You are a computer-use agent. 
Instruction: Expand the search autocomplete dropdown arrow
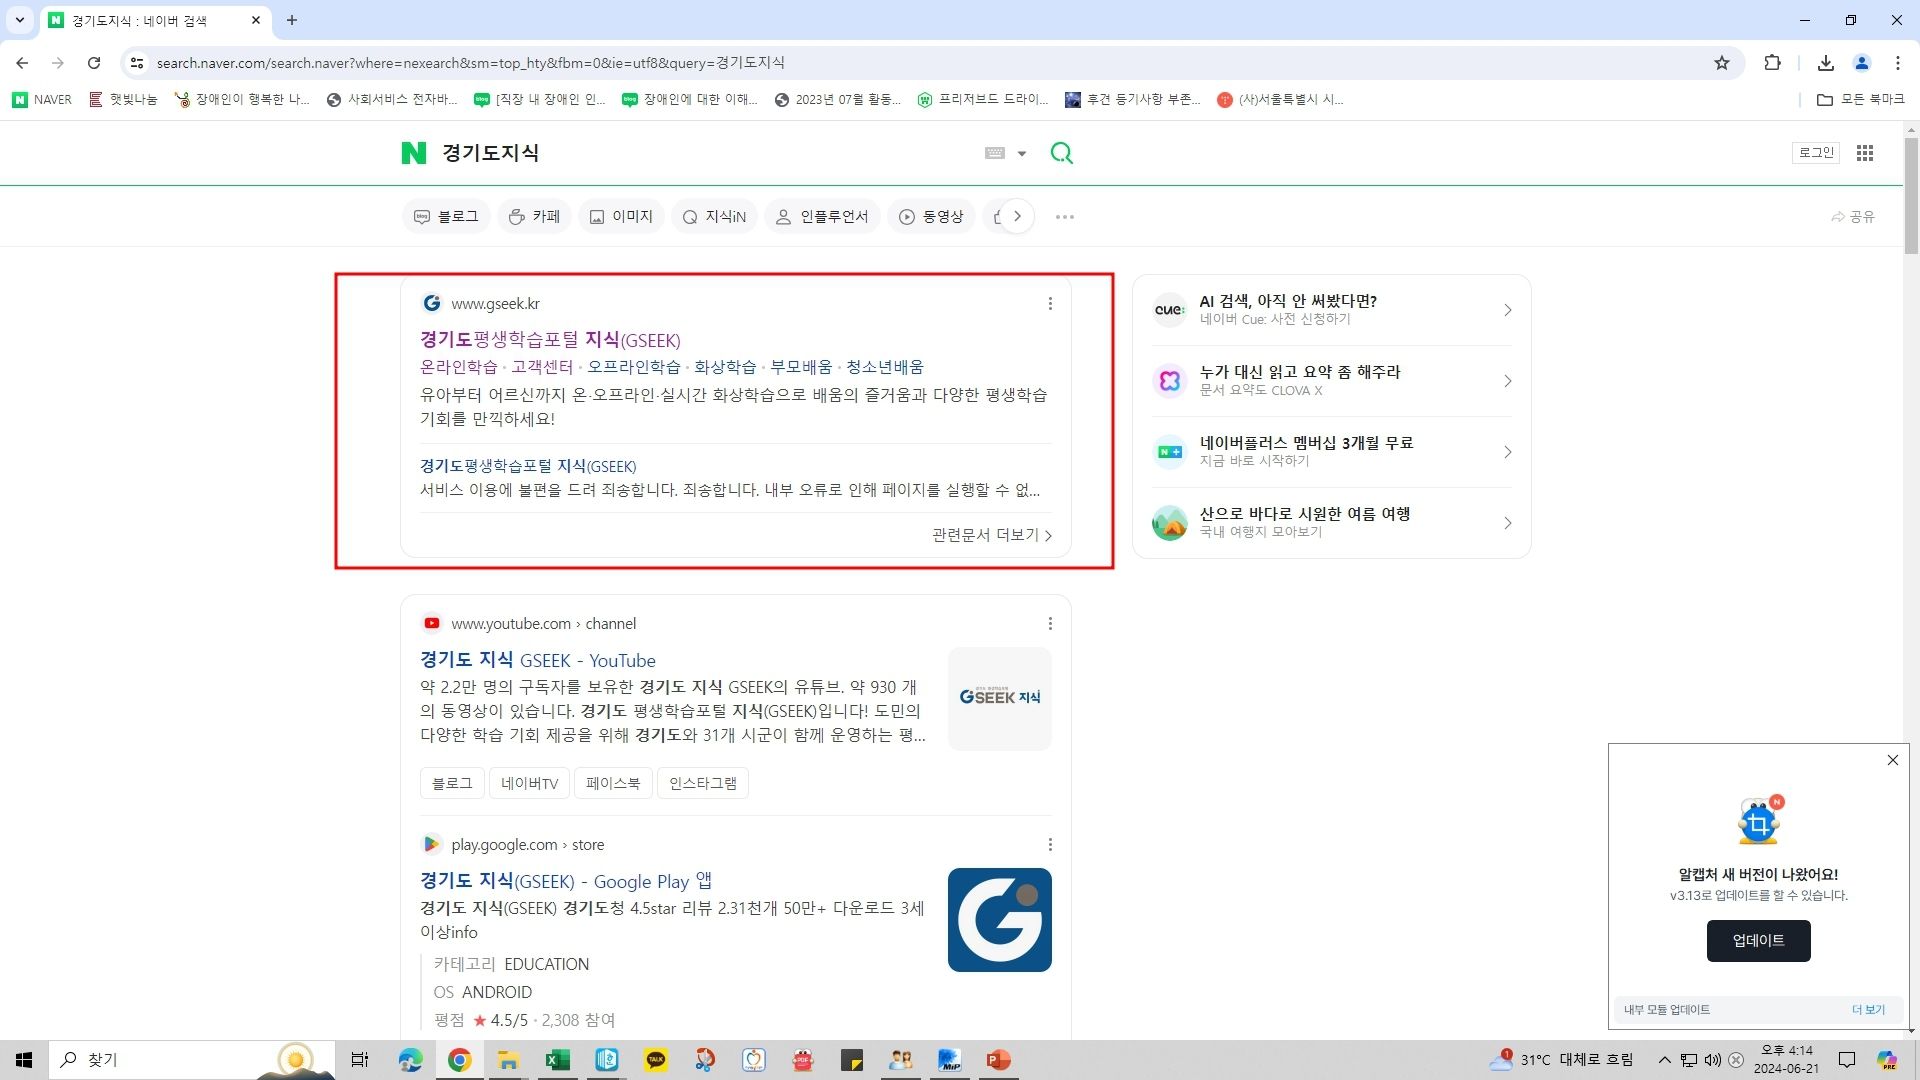coord(1021,154)
